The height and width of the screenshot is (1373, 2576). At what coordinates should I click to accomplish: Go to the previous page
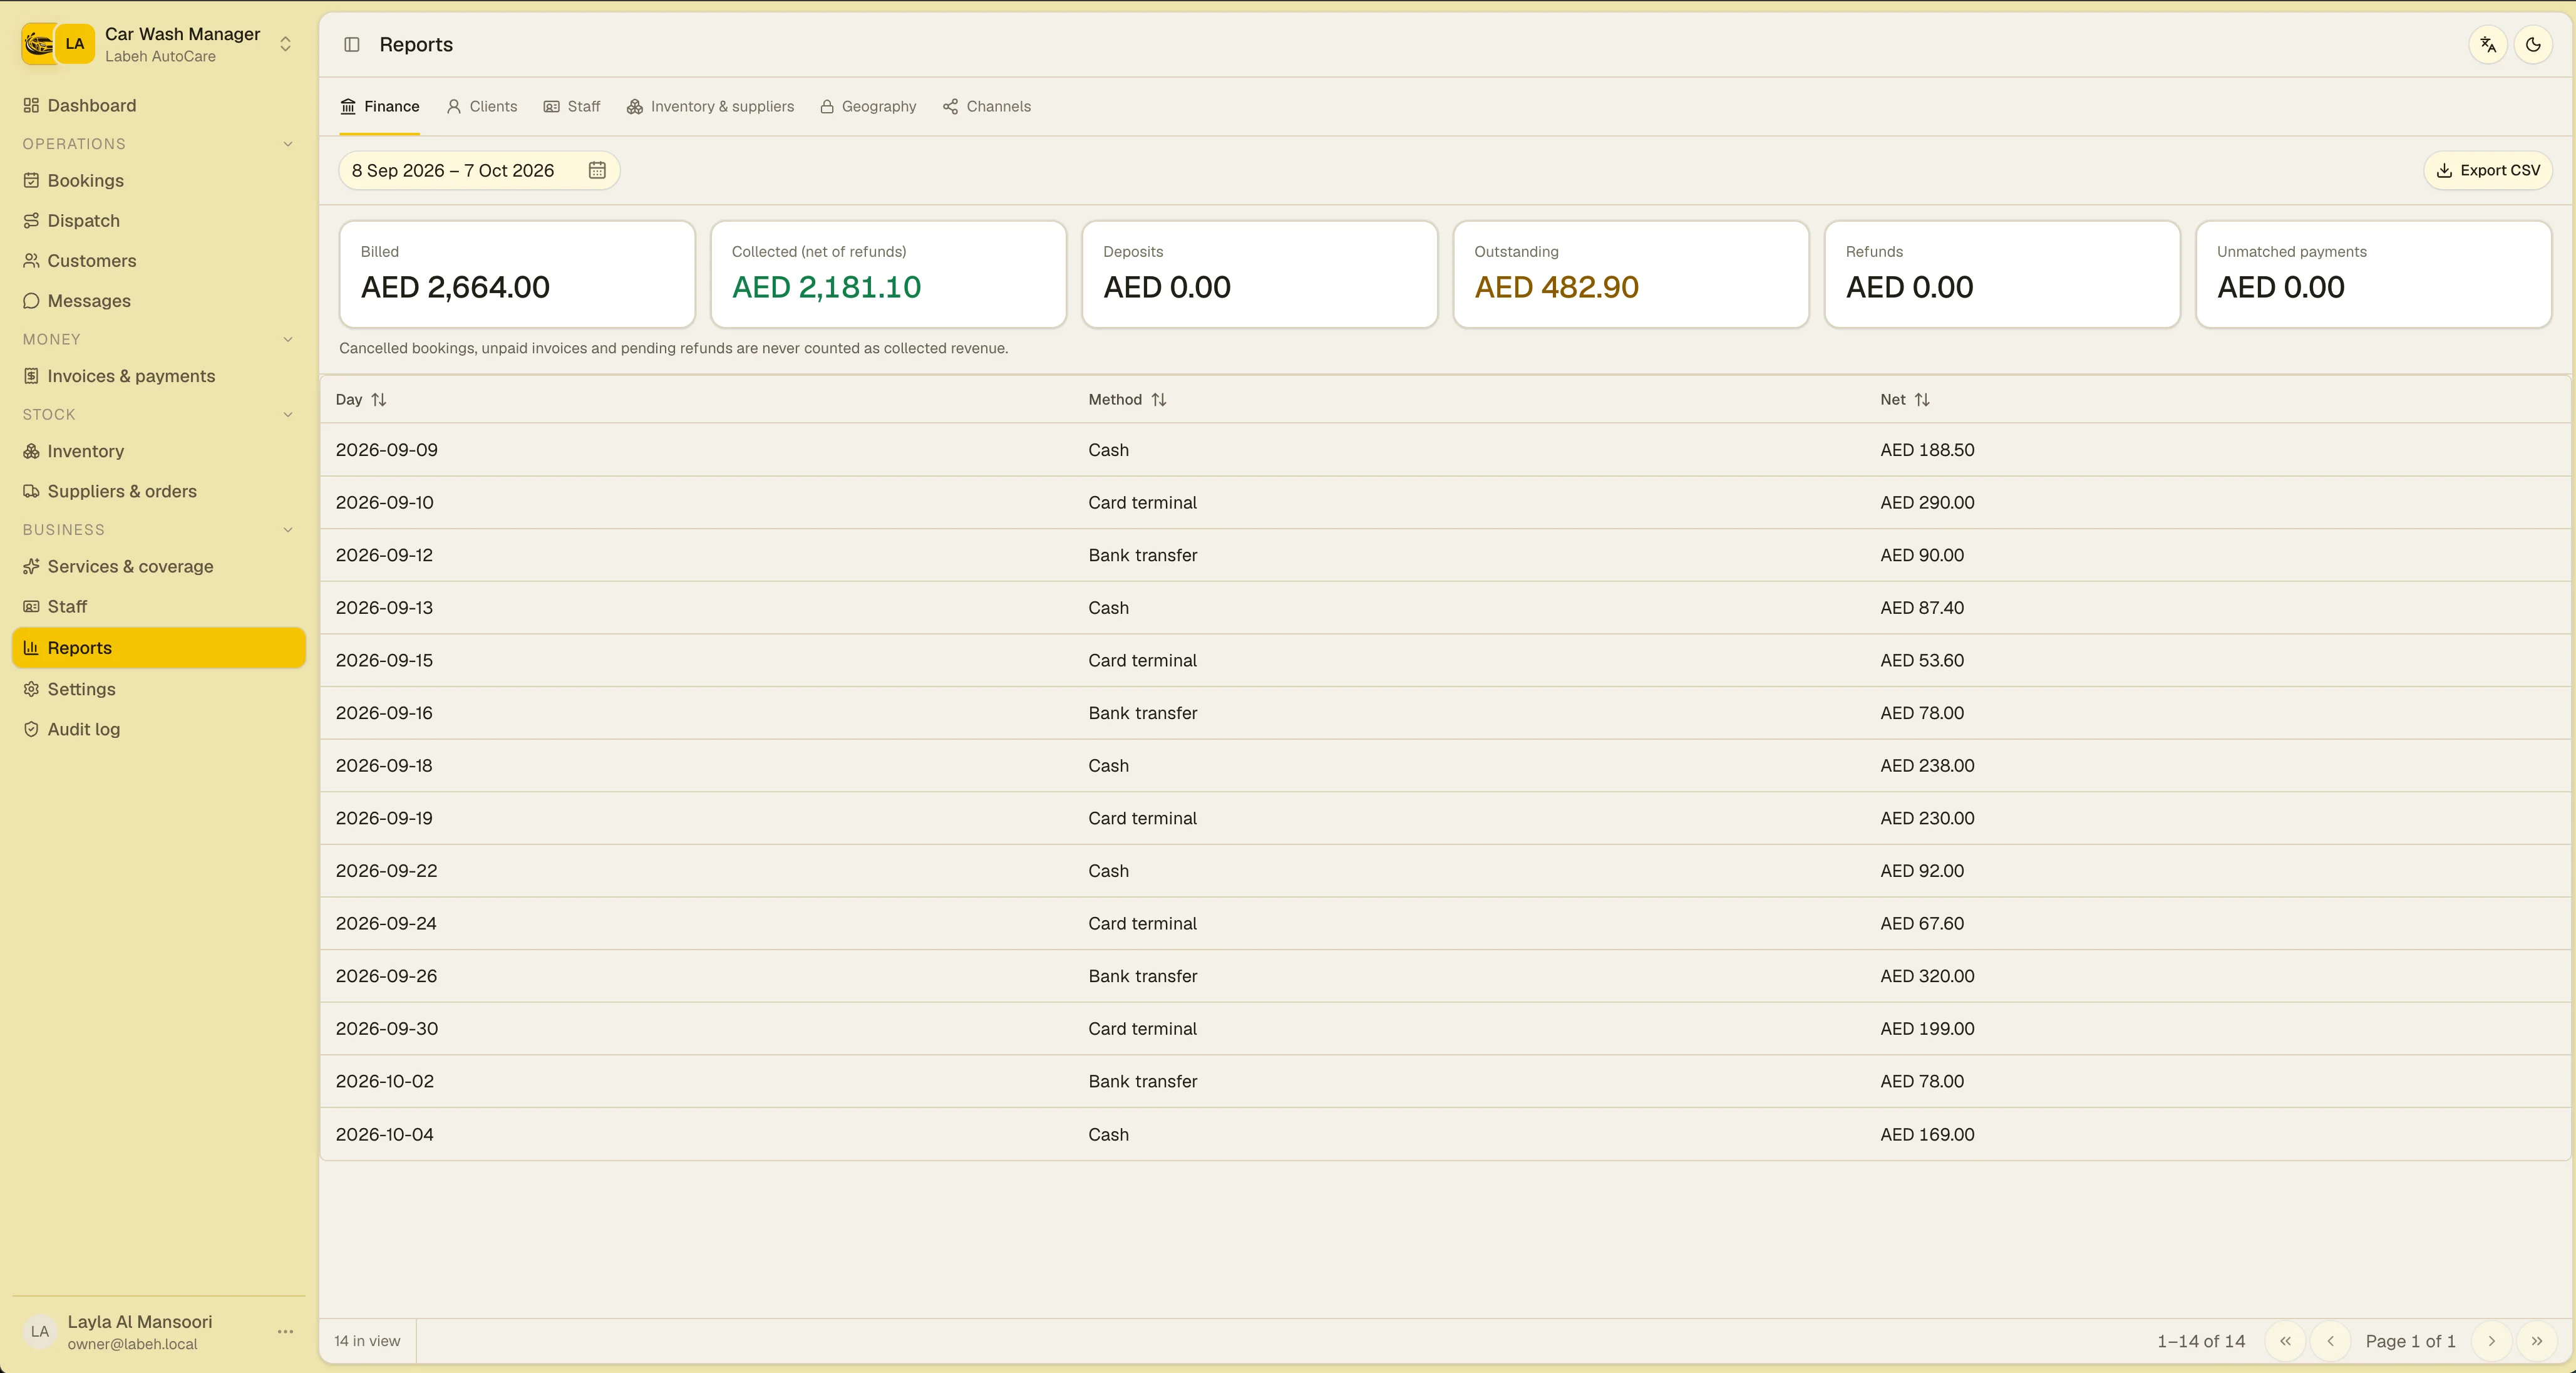coord(2330,1341)
